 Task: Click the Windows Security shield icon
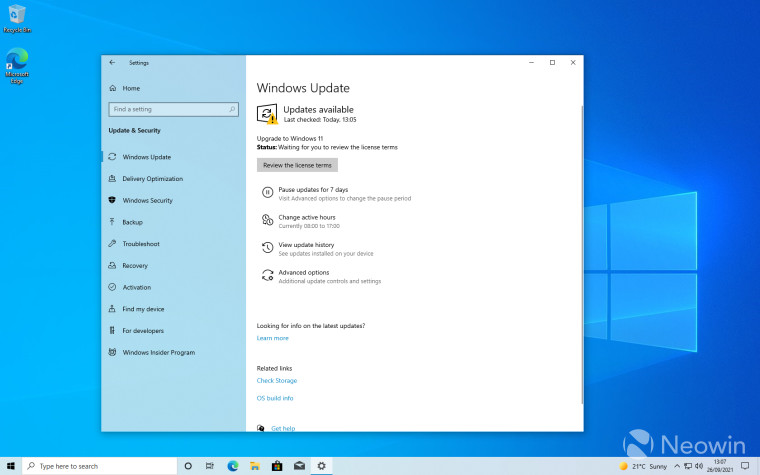click(x=112, y=200)
